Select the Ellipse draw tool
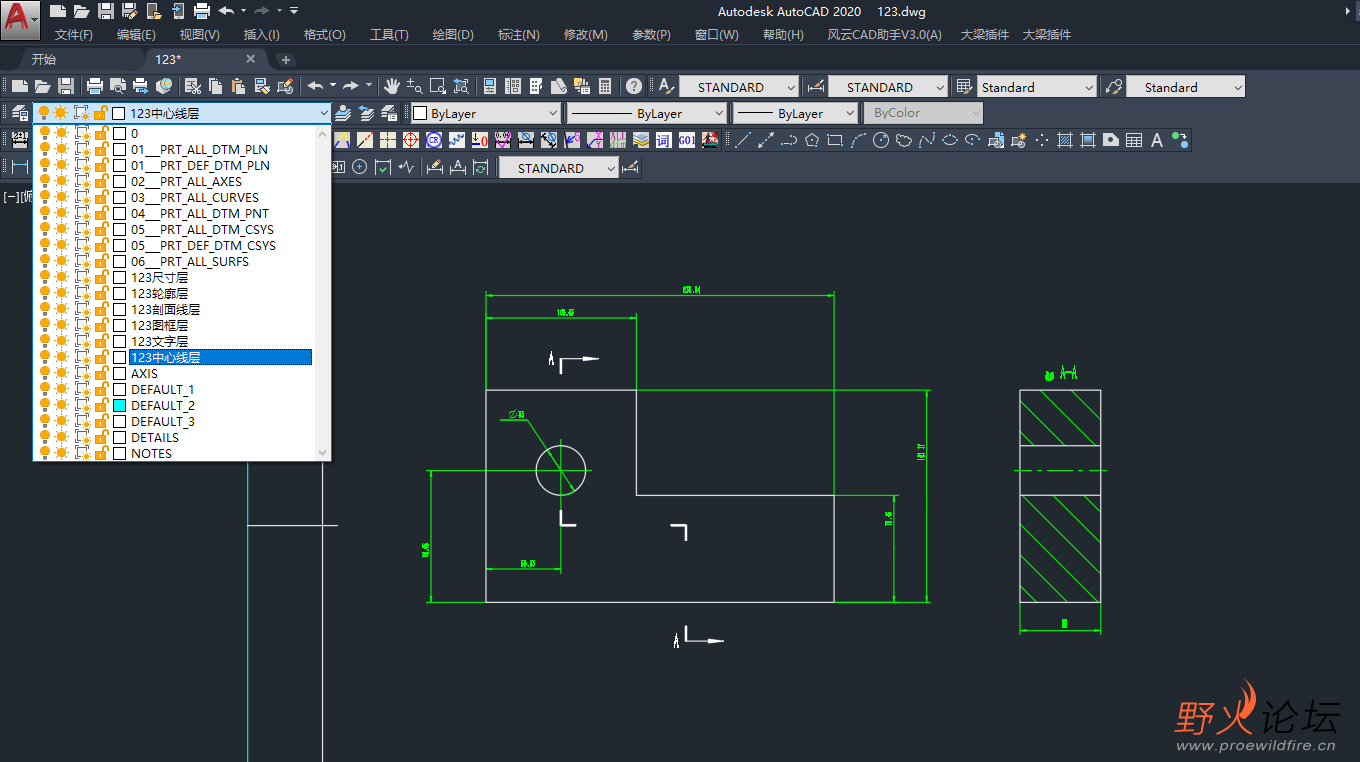Screen dimensions: 1360x762 click(950, 140)
